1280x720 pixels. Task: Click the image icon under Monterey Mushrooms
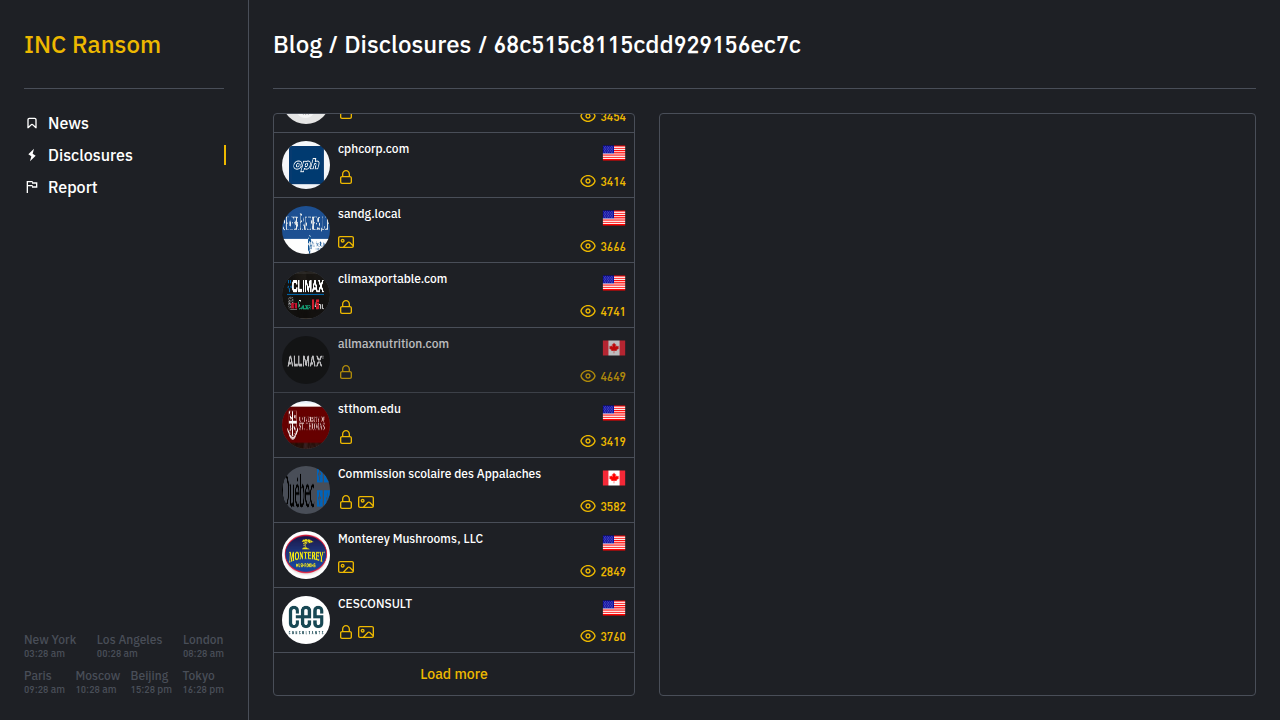pos(346,567)
